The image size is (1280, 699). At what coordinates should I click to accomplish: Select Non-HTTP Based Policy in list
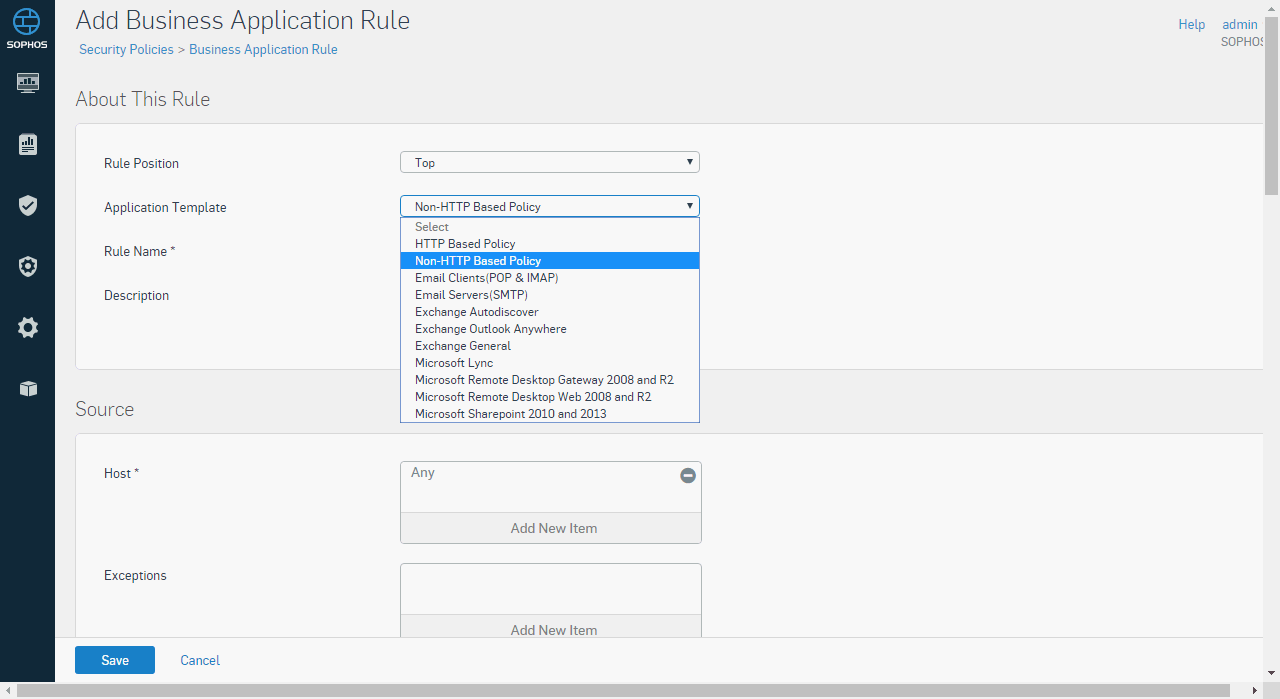coord(550,261)
